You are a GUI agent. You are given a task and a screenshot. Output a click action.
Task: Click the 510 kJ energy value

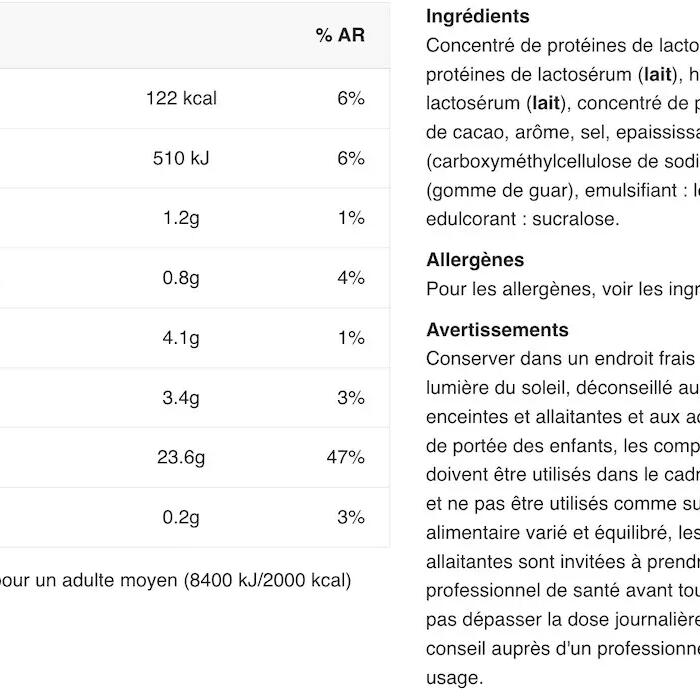click(x=181, y=158)
